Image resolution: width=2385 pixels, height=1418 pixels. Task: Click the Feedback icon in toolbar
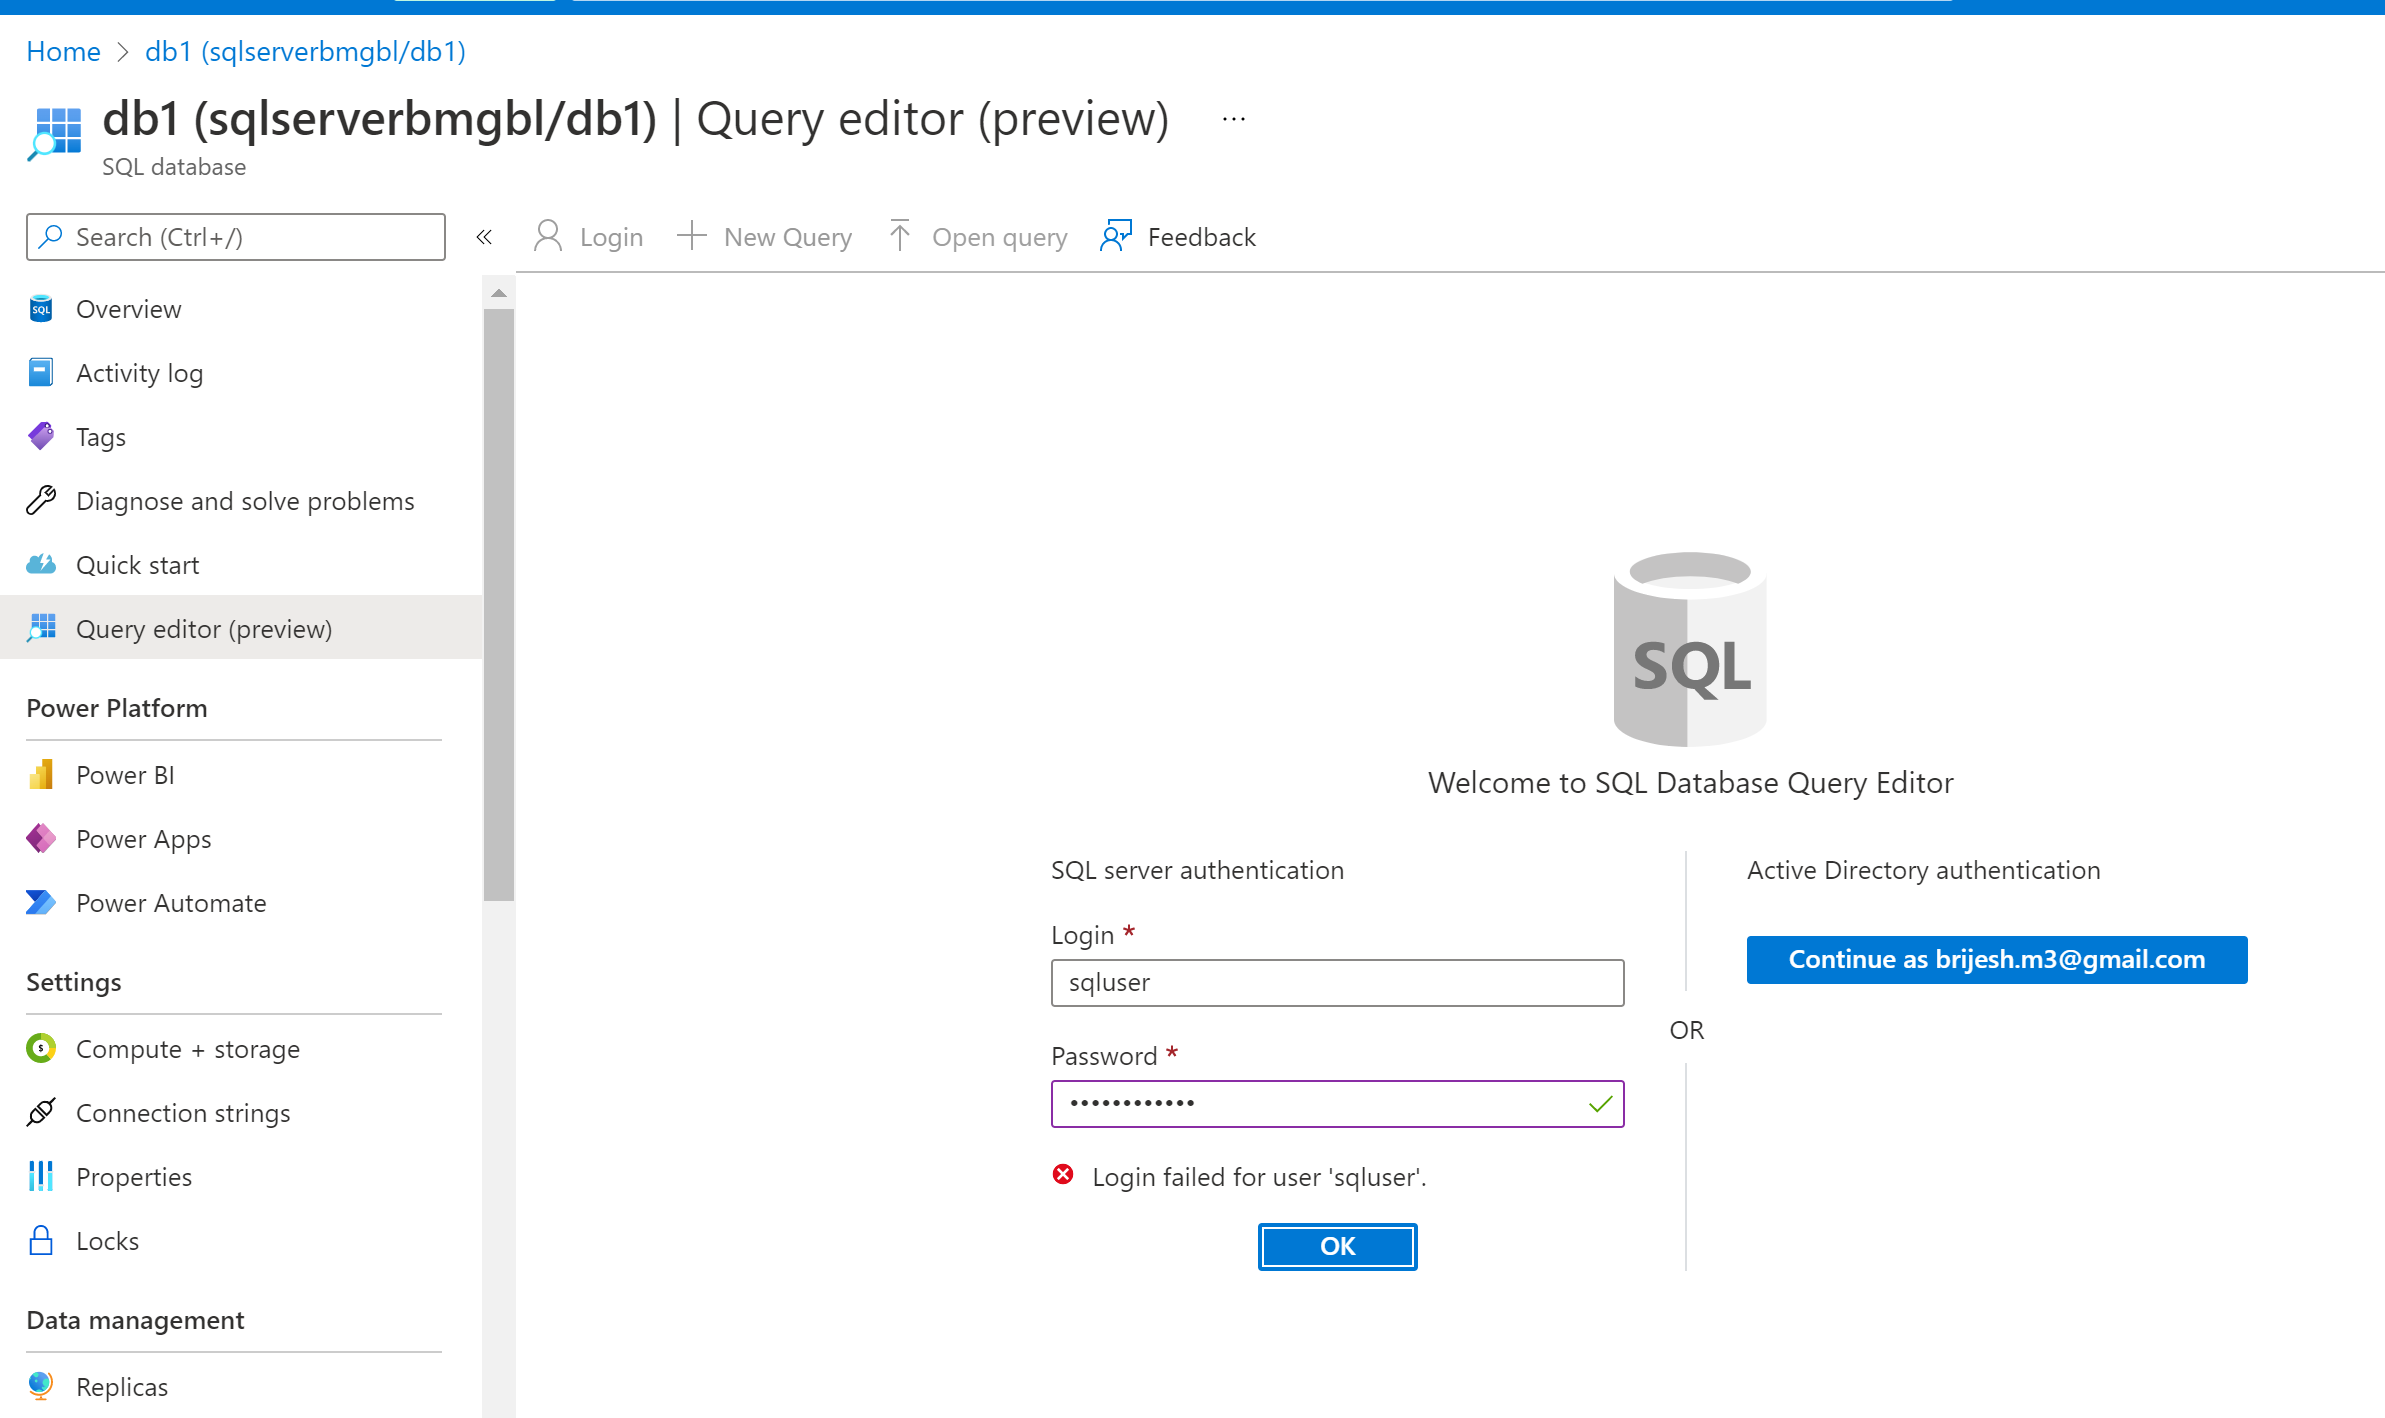1115,237
